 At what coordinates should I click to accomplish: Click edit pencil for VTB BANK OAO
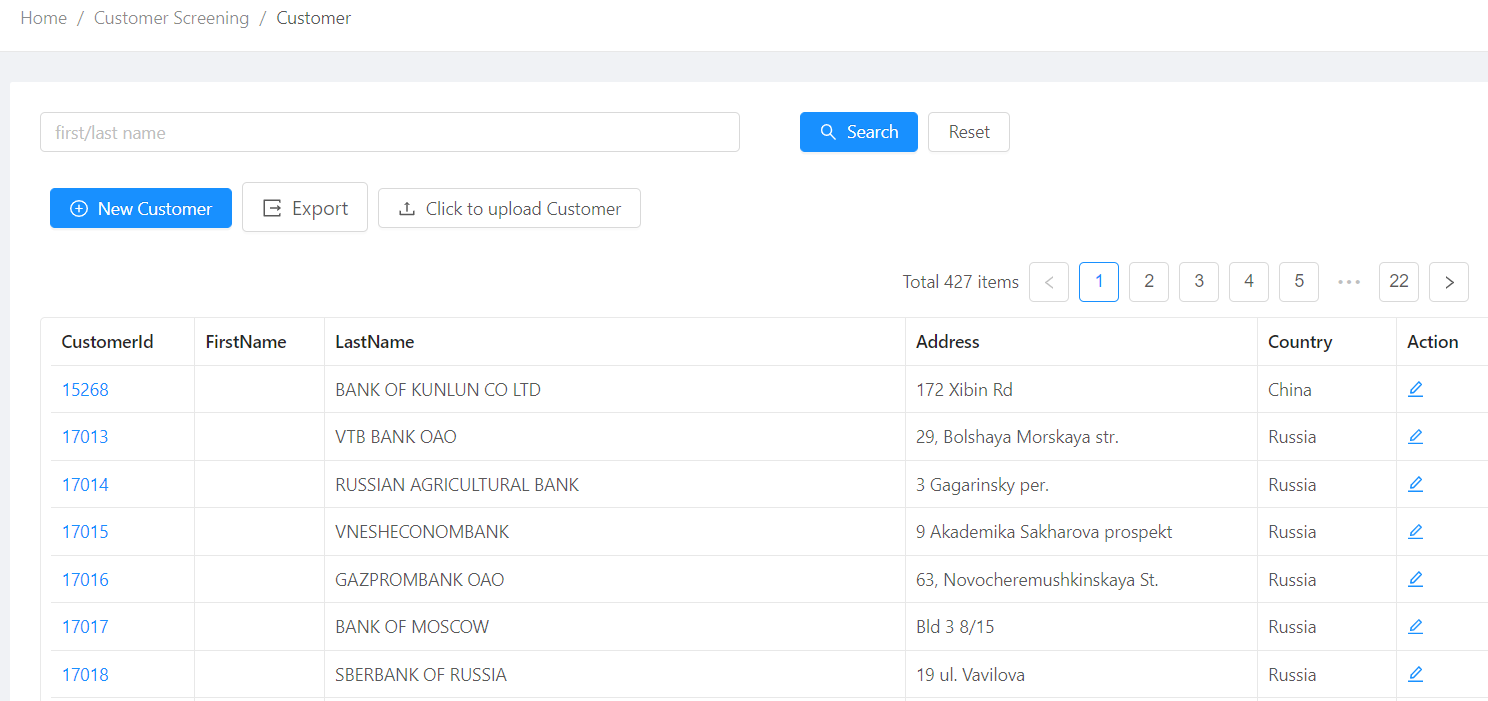click(x=1415, y=436)
